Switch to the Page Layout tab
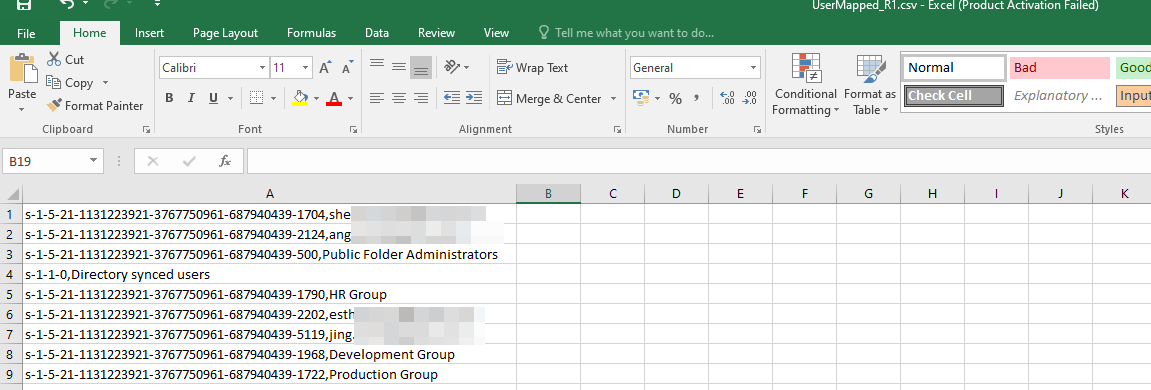 click(x=225, y=33)
